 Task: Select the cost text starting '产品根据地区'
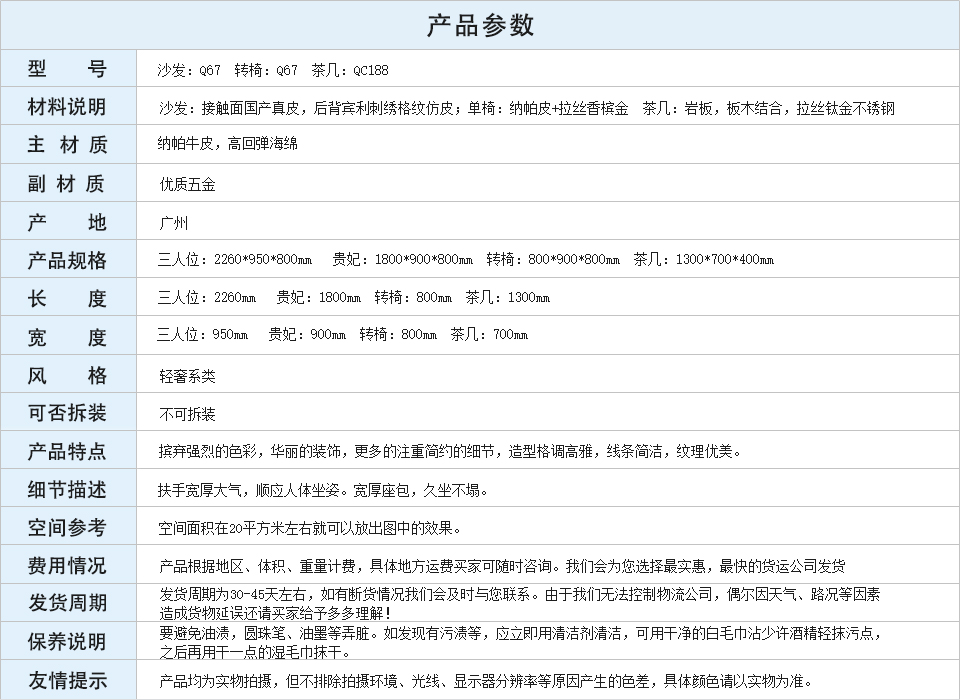(502, 566)
